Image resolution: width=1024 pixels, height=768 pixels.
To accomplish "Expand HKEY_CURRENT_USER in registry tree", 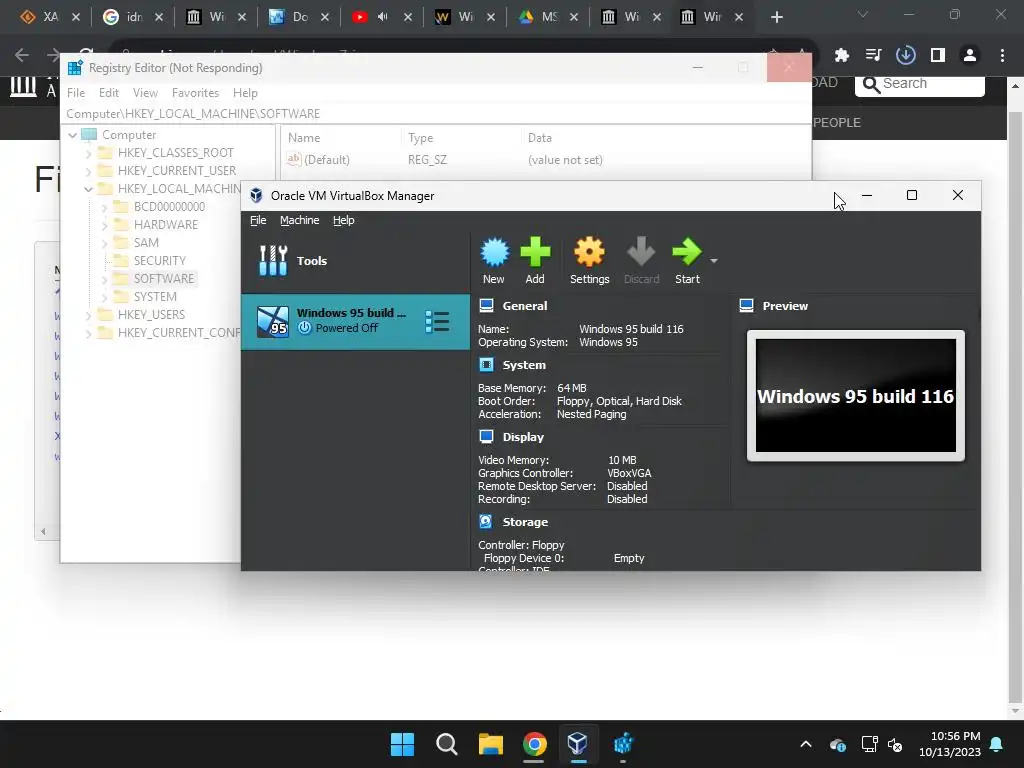I will (x=89, y=171).
